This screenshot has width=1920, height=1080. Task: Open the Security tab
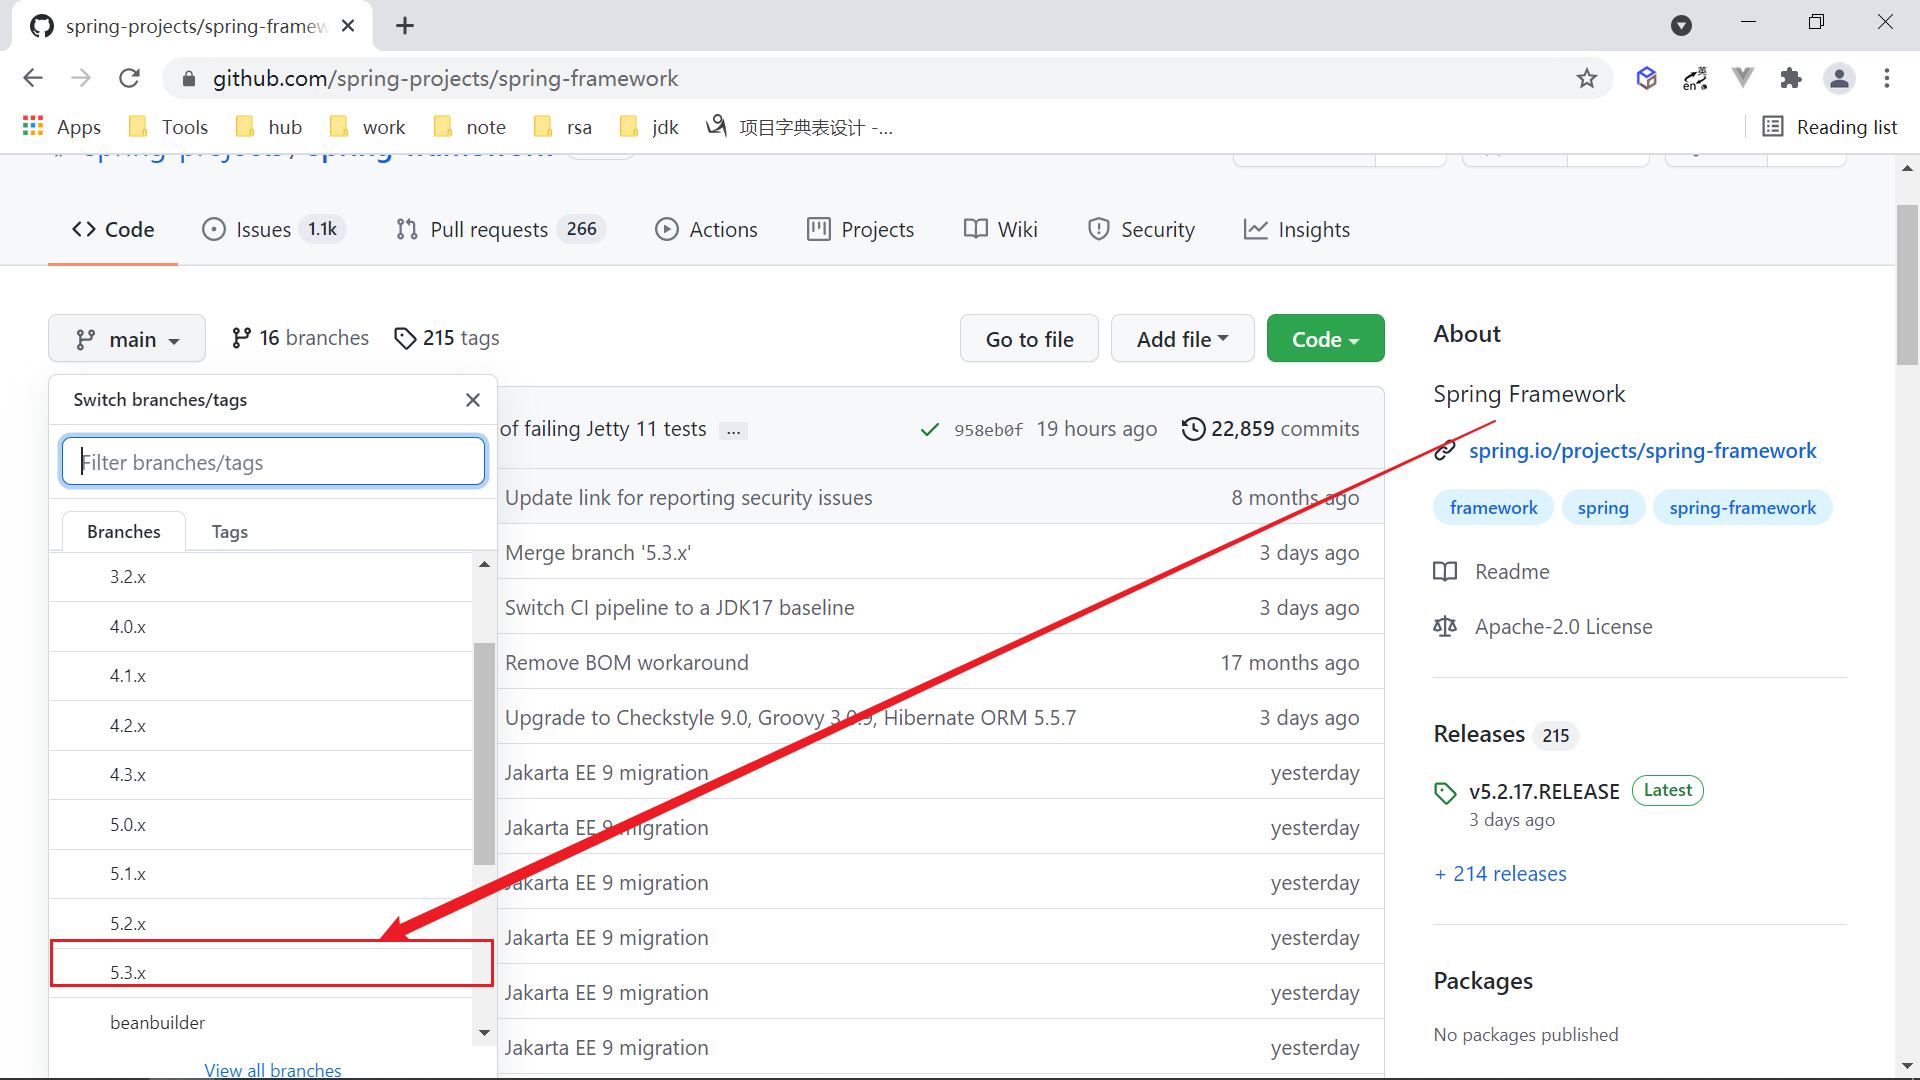[1141, 229]
